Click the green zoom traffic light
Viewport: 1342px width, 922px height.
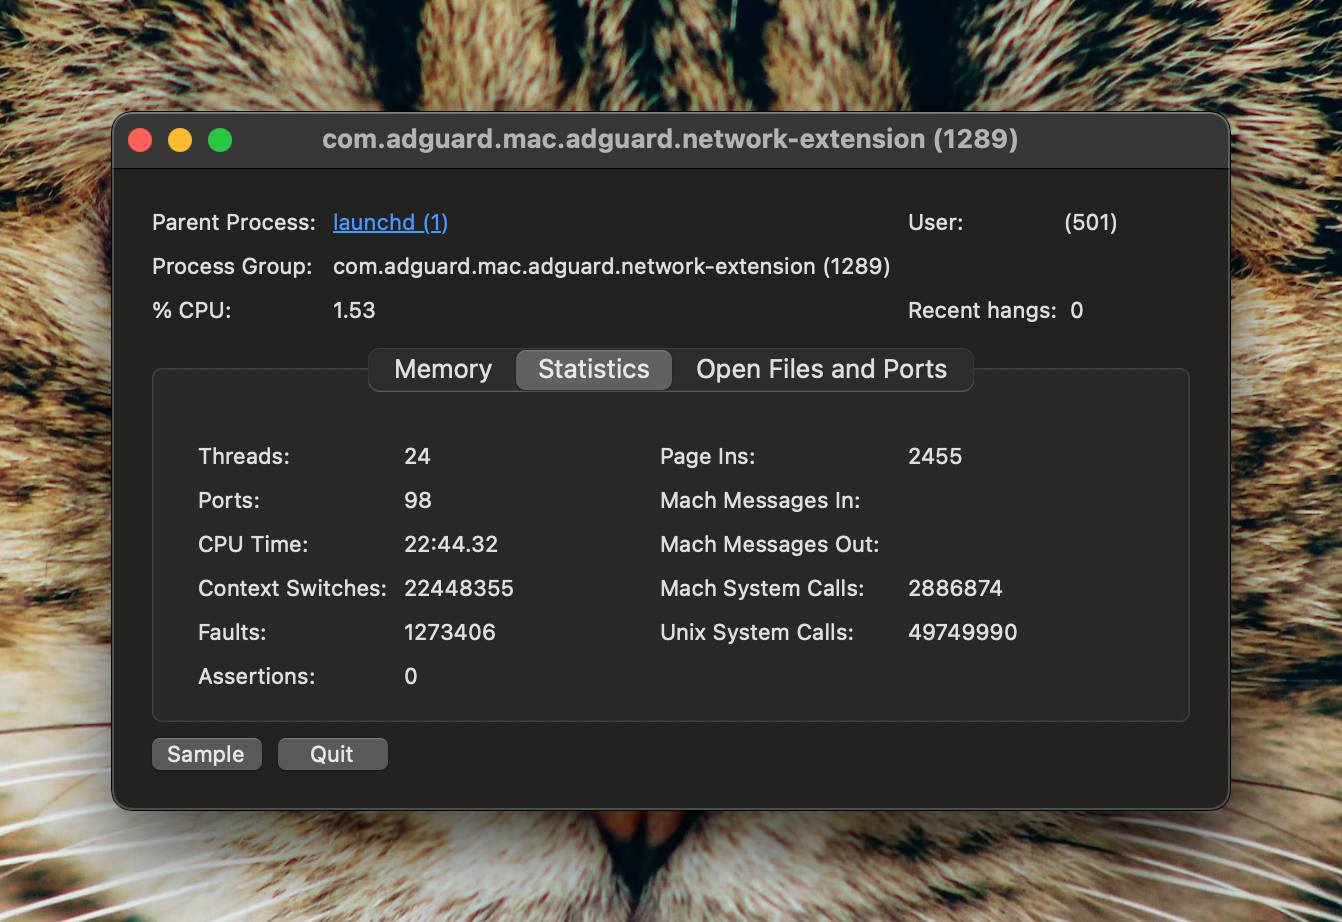pyautogui.click(x=220, y=139)
